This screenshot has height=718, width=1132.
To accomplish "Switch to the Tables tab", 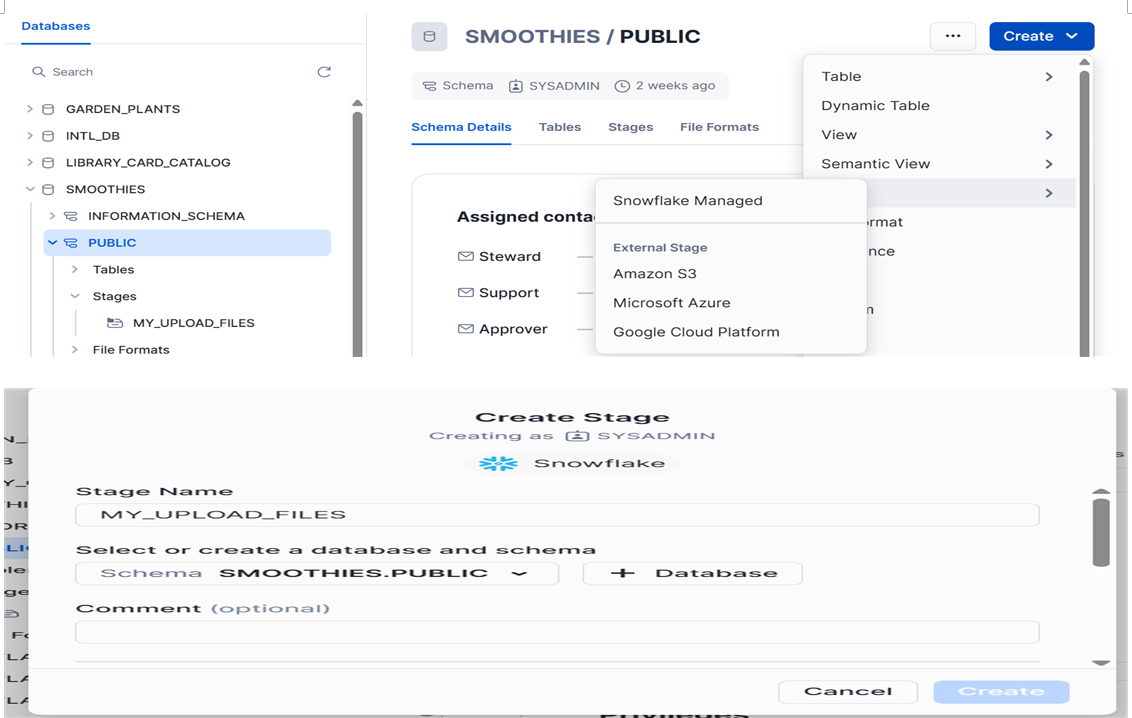I will tap(559, 127).
